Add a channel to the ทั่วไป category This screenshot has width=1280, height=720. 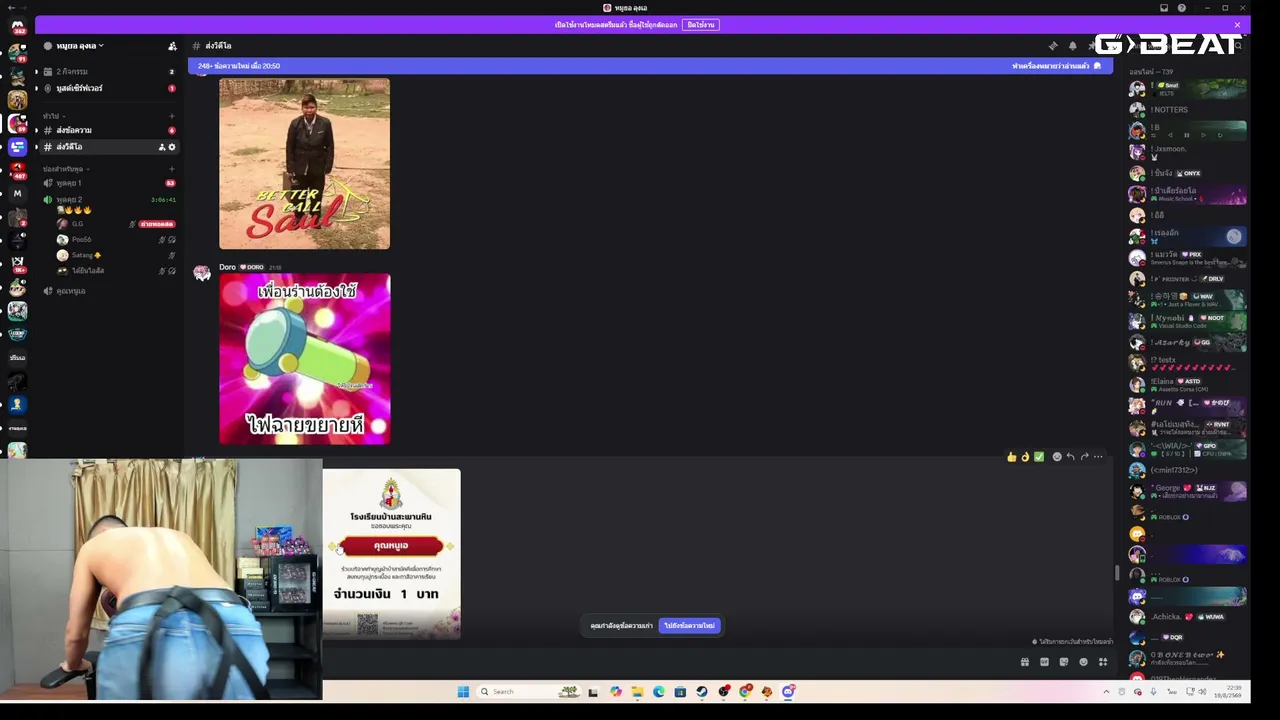click(x=172, y=116)
